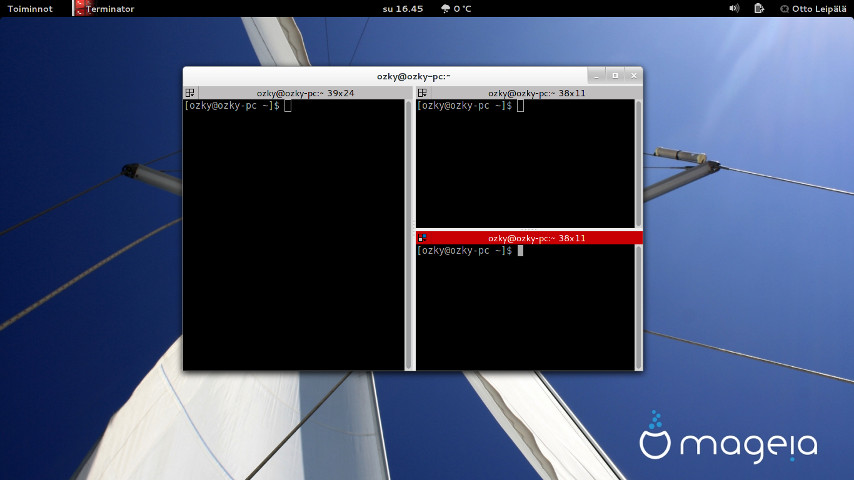Click the group icon of the upper 38x11 terminal
Viewport: 854px width, 480px height.
pyautogui.click(x=422, y=93)
